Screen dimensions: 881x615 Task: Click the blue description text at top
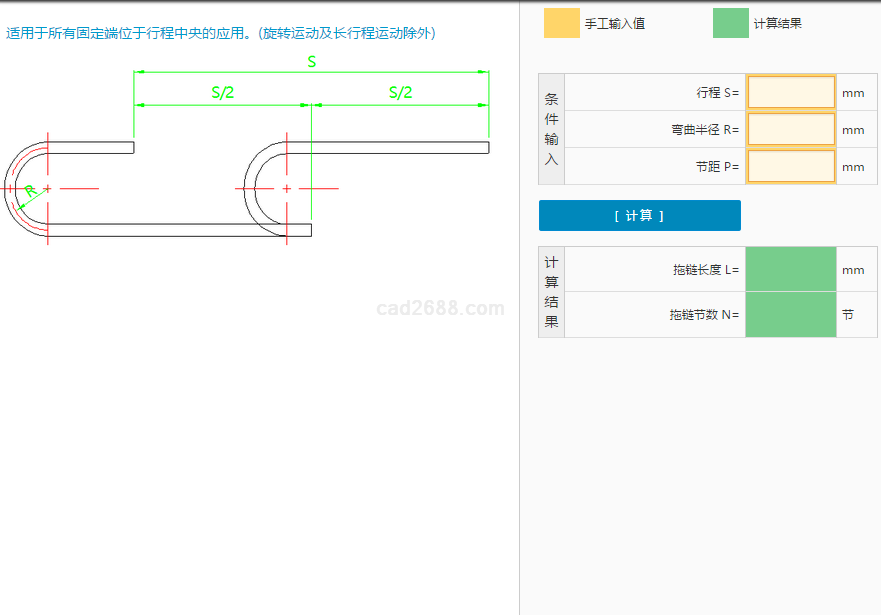click(x=221, y=33)
